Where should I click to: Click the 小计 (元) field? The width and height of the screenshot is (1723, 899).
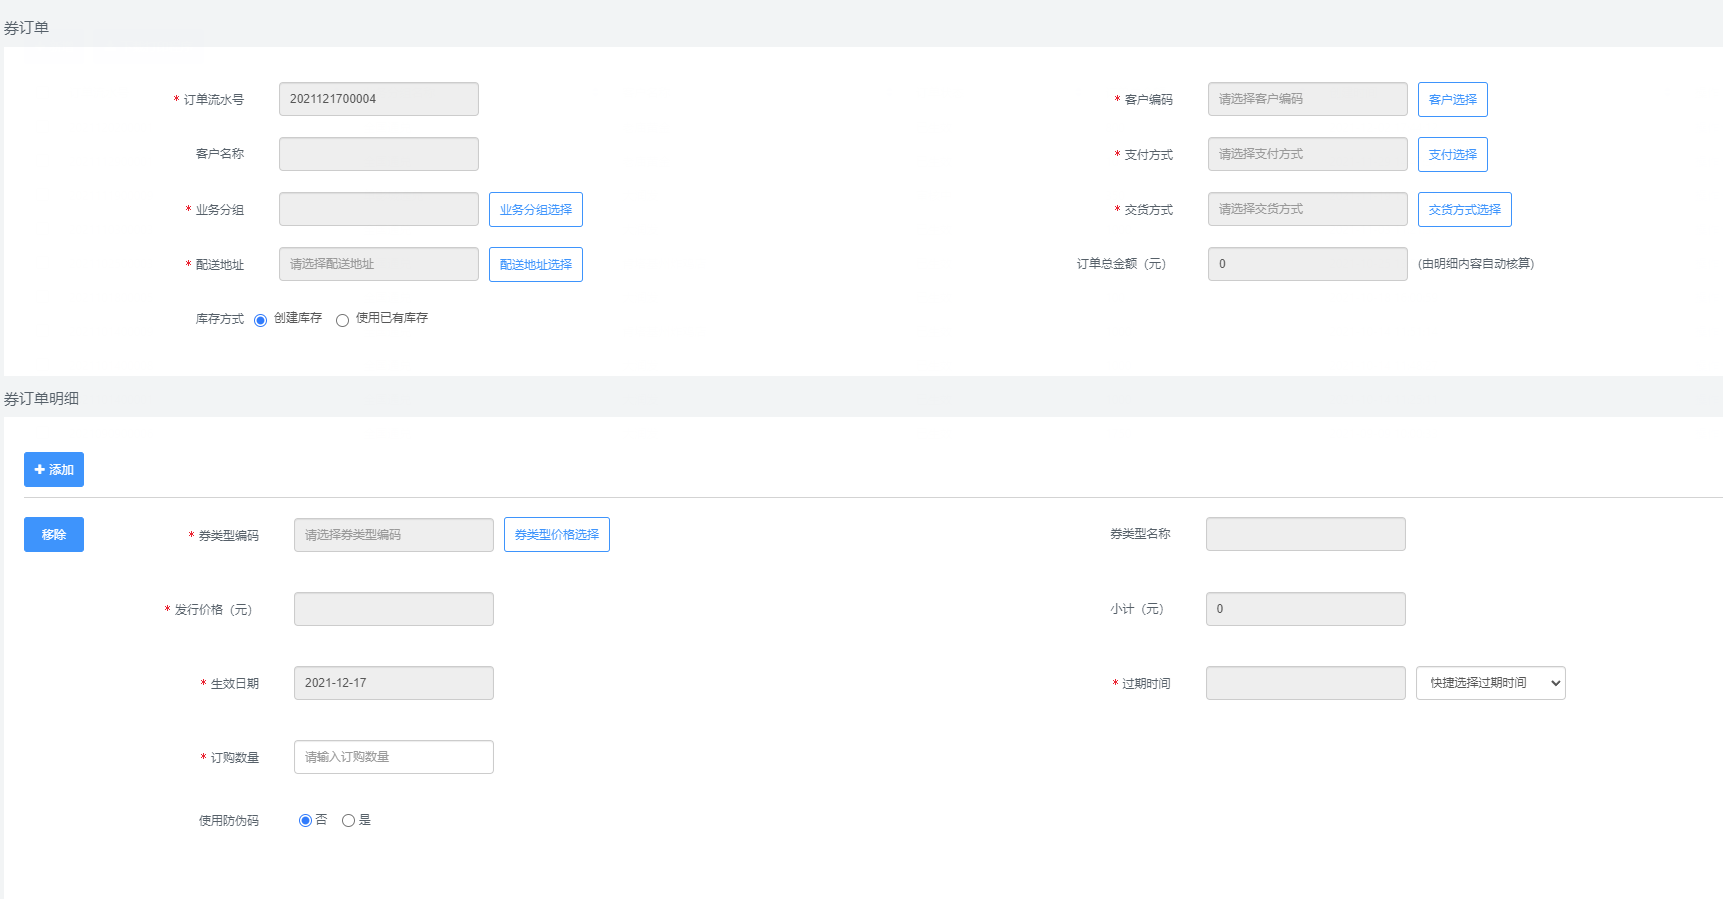[1305, 609]
